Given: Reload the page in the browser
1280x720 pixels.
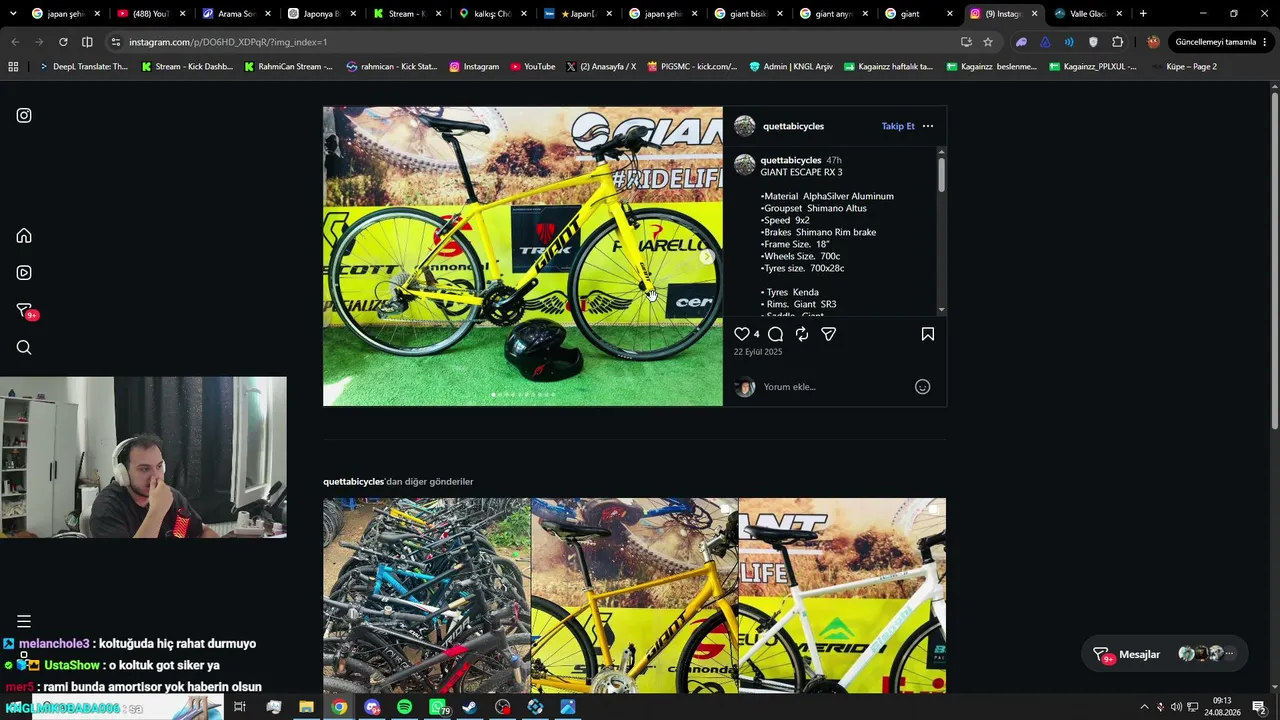Looking at the screenshot, I should [x=63, y=42].
